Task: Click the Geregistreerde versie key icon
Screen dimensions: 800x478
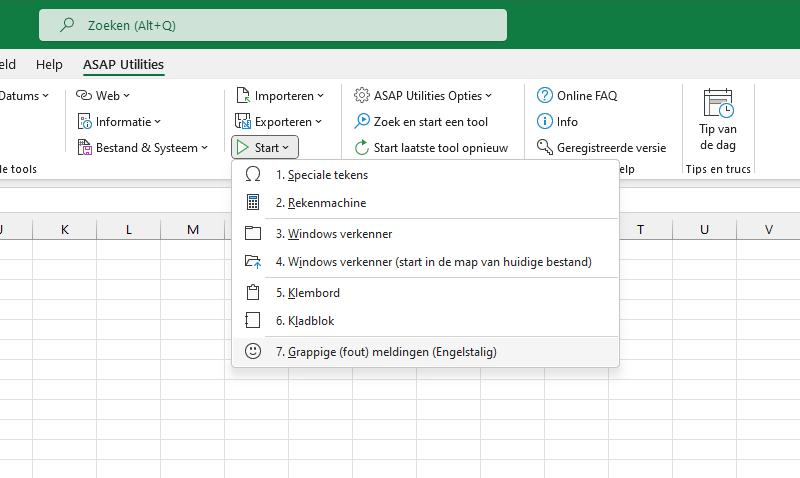Action: pyautogui.click(x=545, y=147)
